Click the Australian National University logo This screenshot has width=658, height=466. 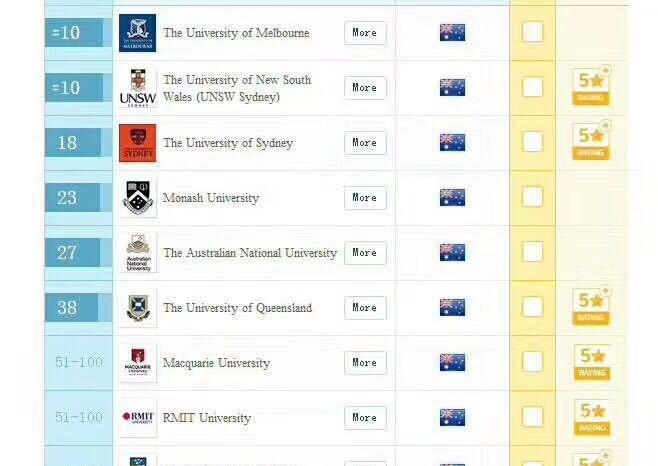tap(138, 253)
